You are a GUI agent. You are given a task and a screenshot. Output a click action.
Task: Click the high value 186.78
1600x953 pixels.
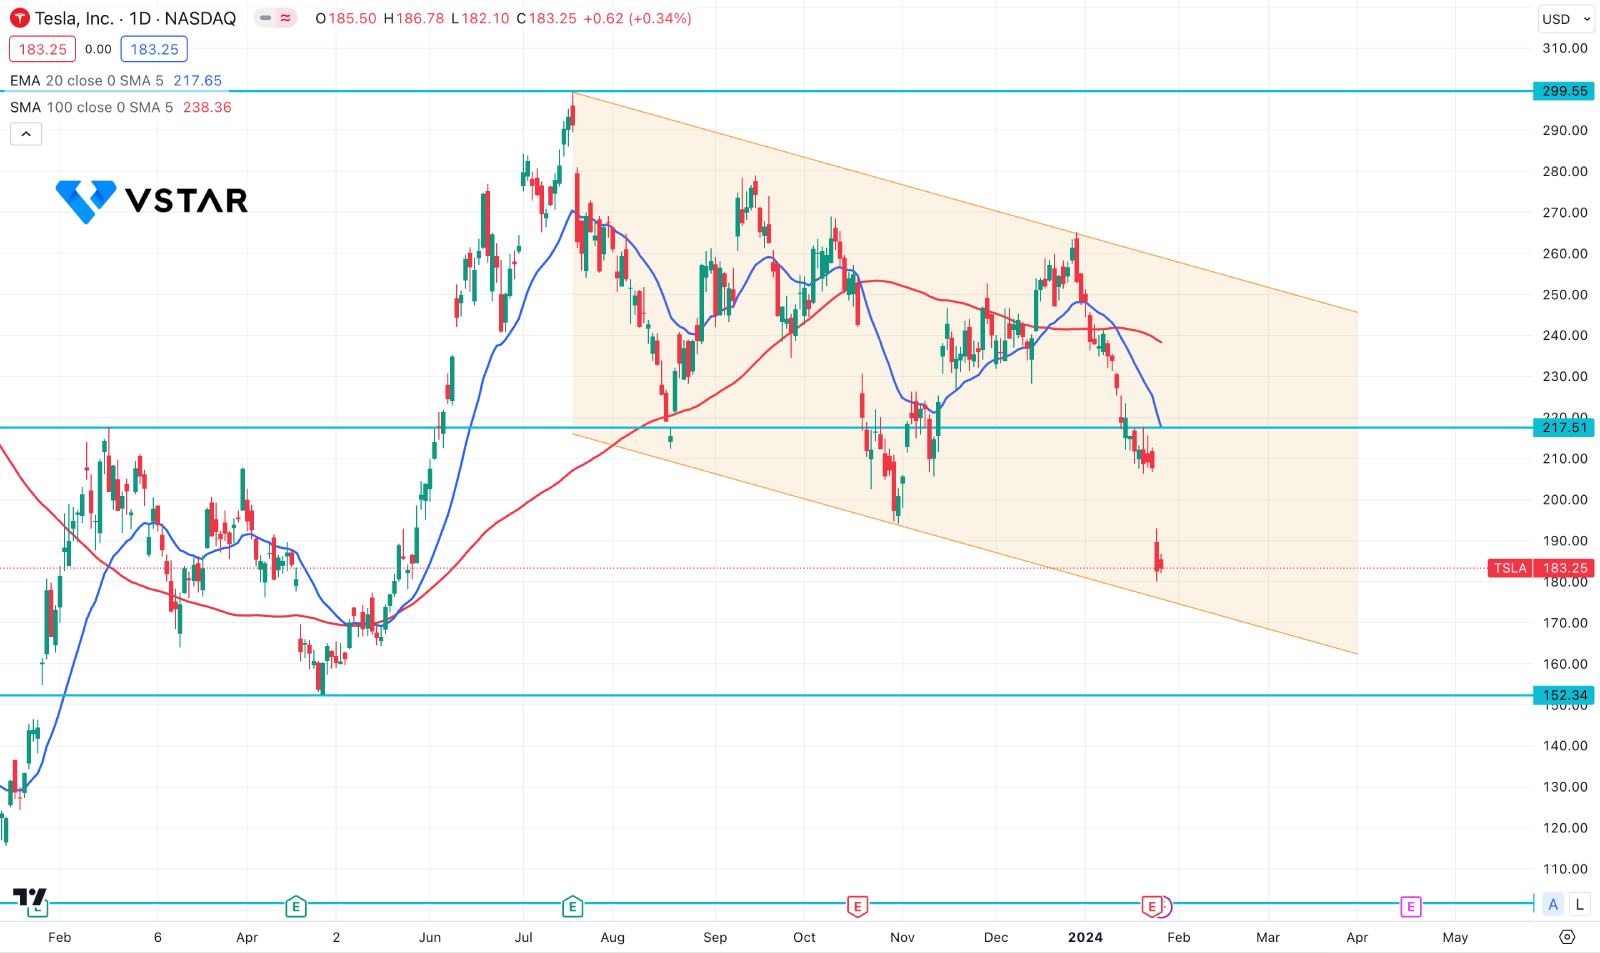pos(420,18)
